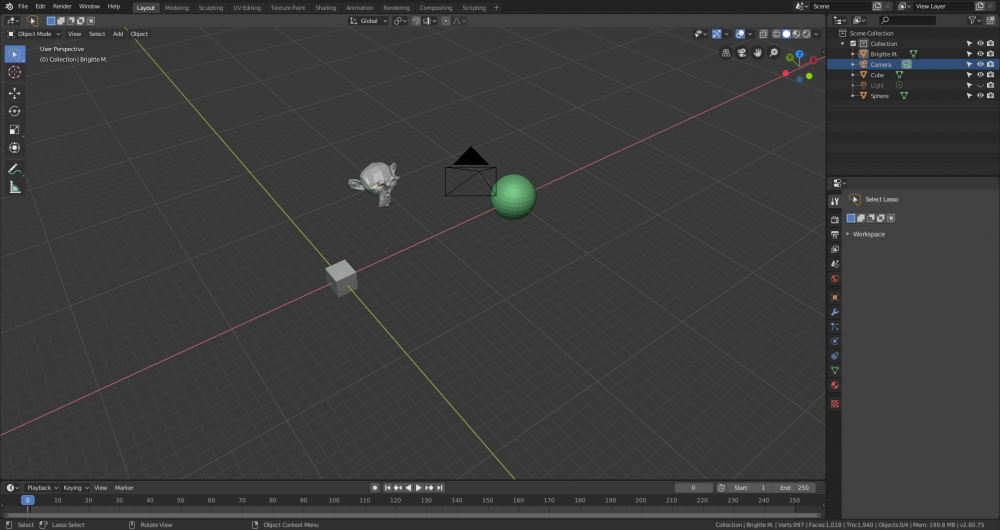Open the Output properties tab

pos(835,234)
